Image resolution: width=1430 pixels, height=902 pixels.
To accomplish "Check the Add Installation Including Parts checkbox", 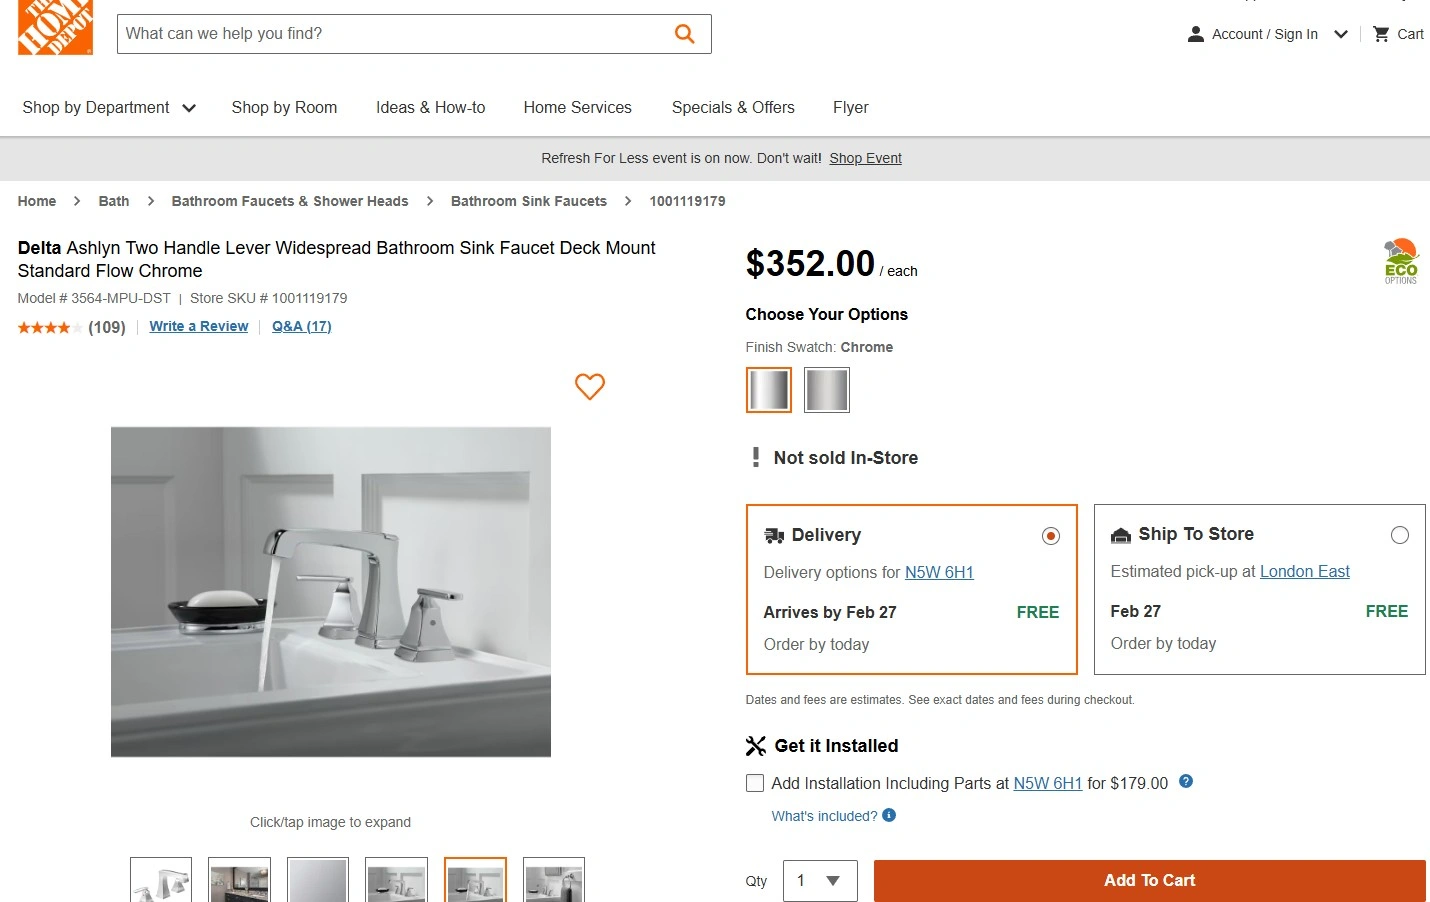I will coord(755,783).
